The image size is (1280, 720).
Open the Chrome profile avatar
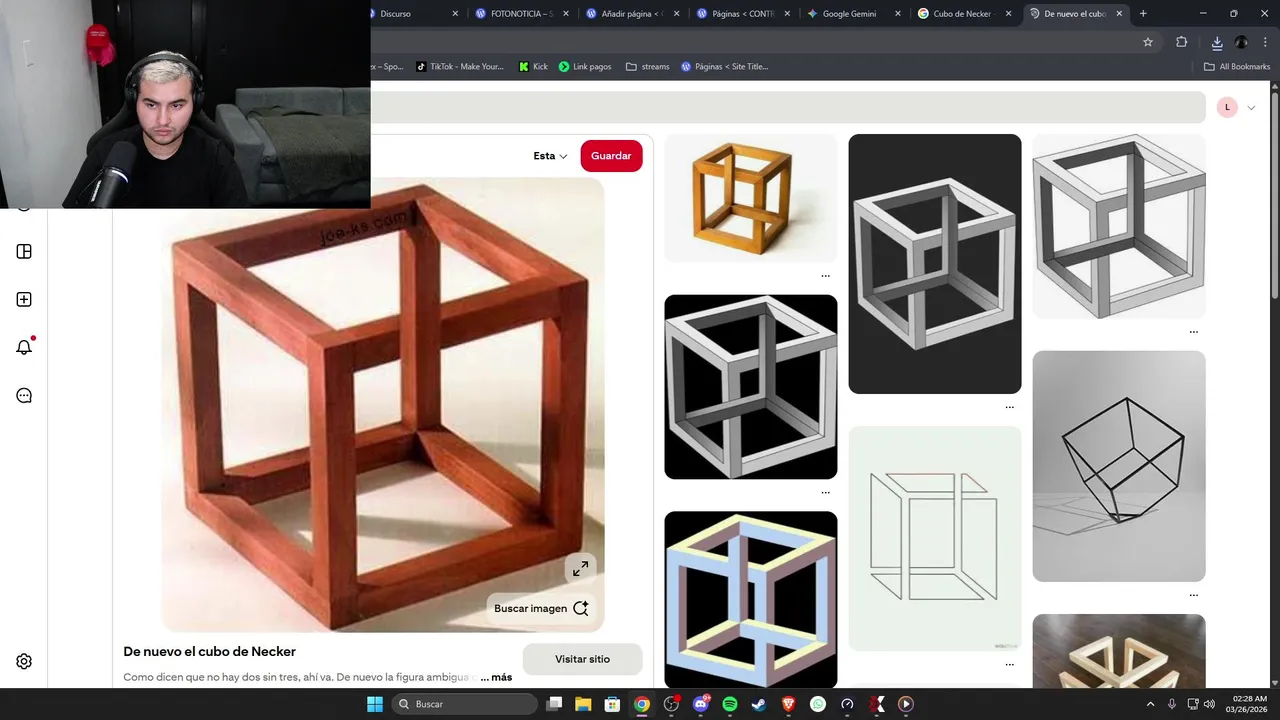coord(1241,42)
